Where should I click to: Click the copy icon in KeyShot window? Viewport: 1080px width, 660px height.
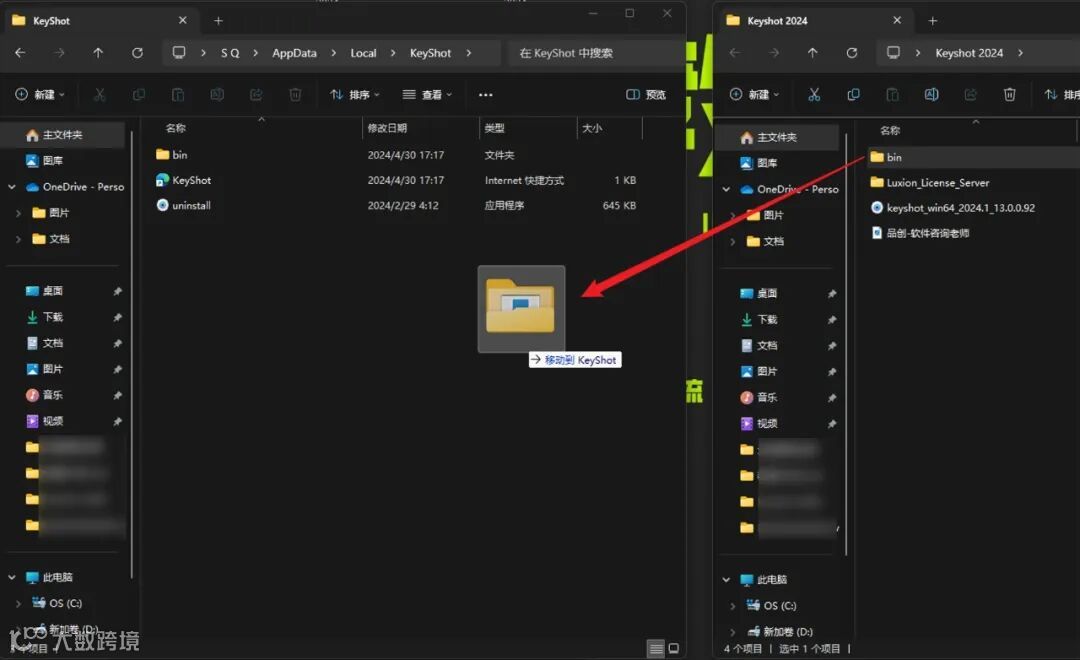pos(138,94)
